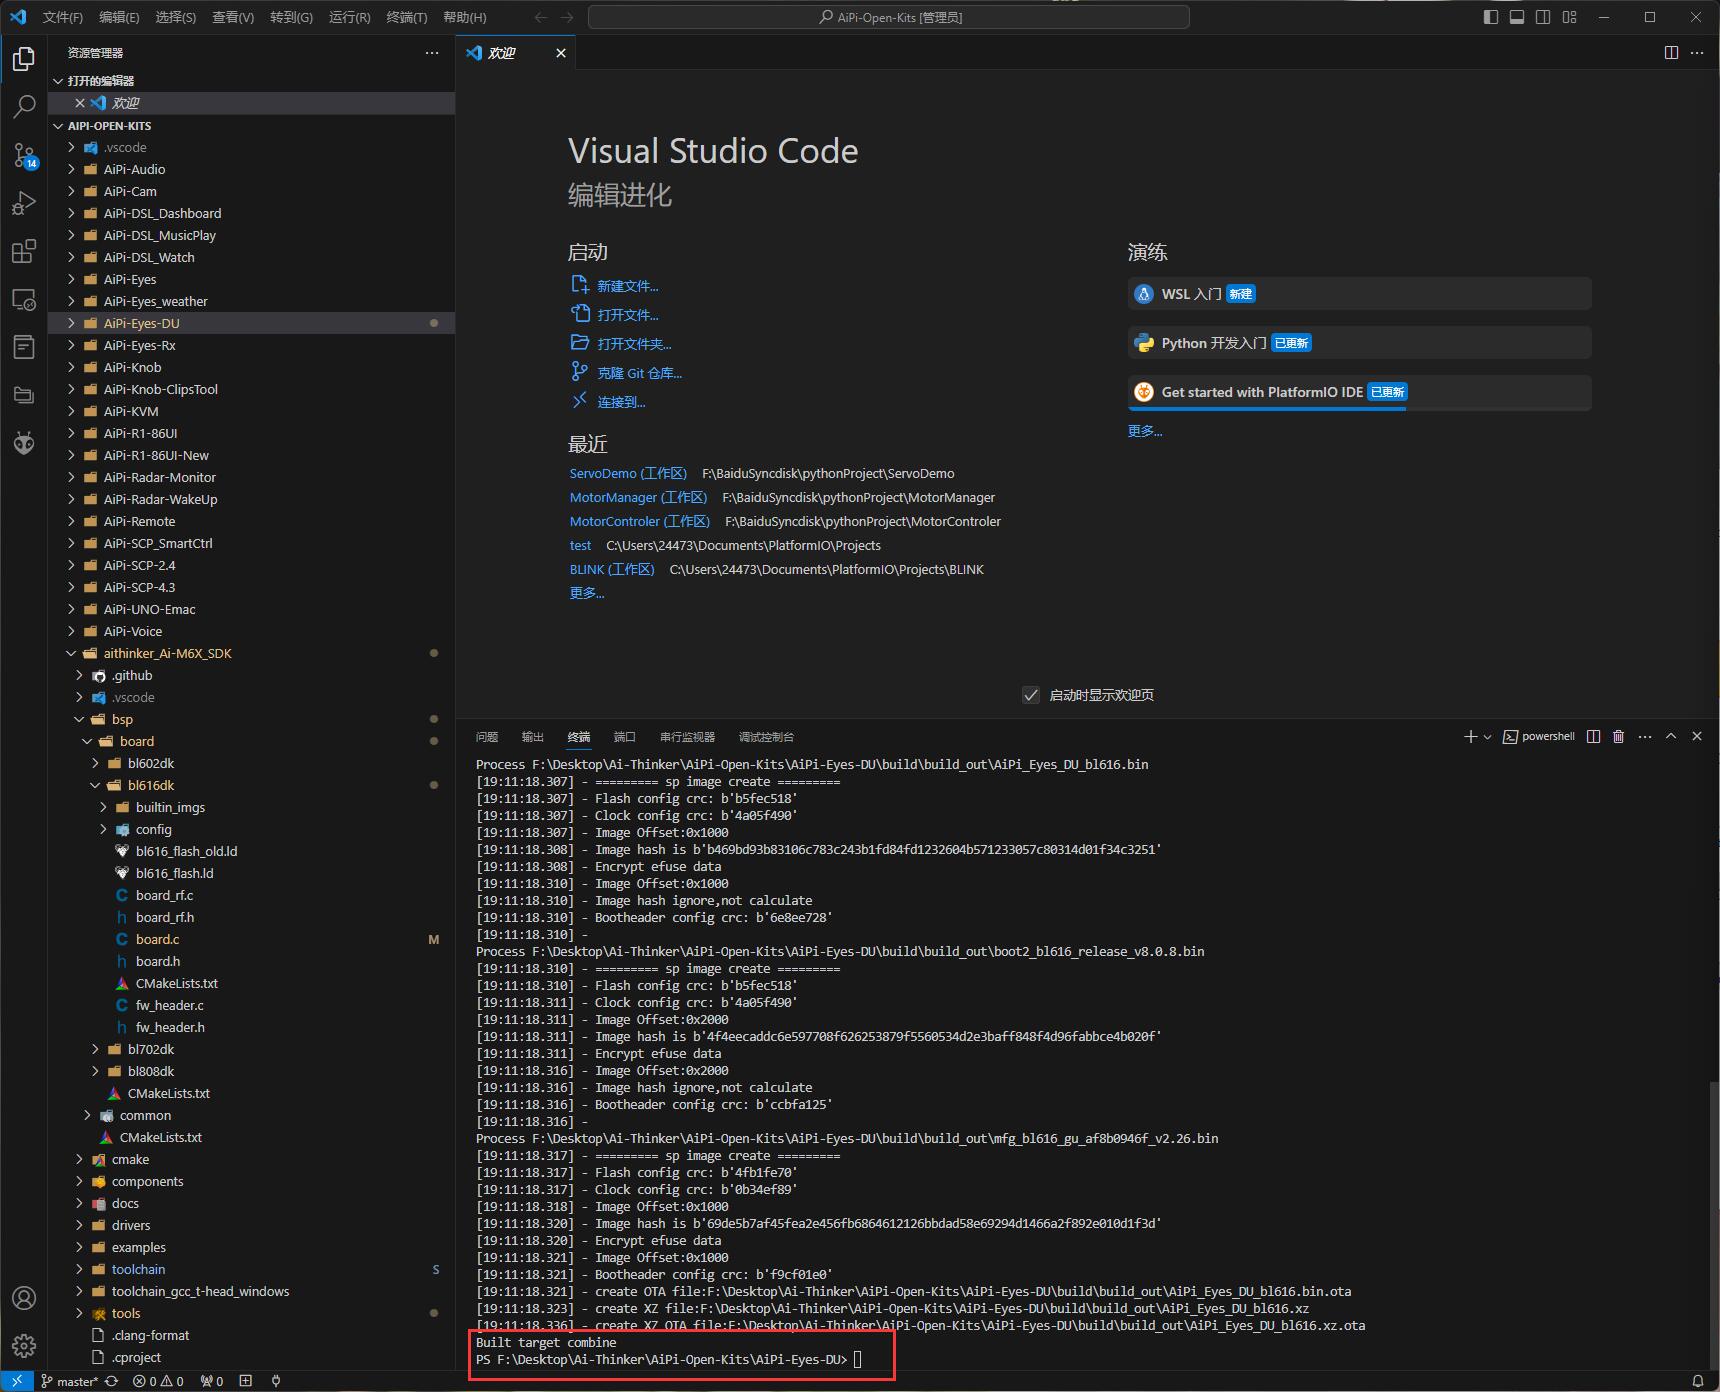Open Get started with PlatformIO IDE walkthrough
This screenshot has height=1392, width=1720.
(x=1359, y=393)
